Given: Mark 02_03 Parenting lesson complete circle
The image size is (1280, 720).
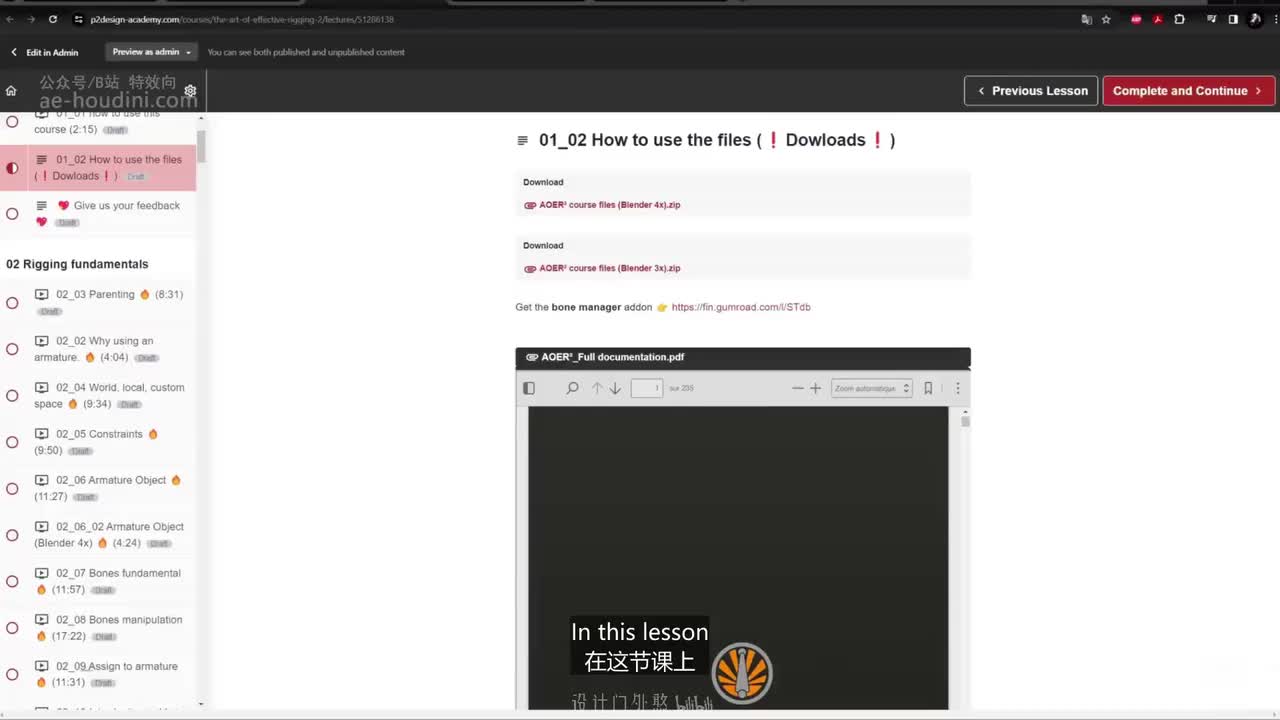Looking at the screenshot, I should pos(12,303).
